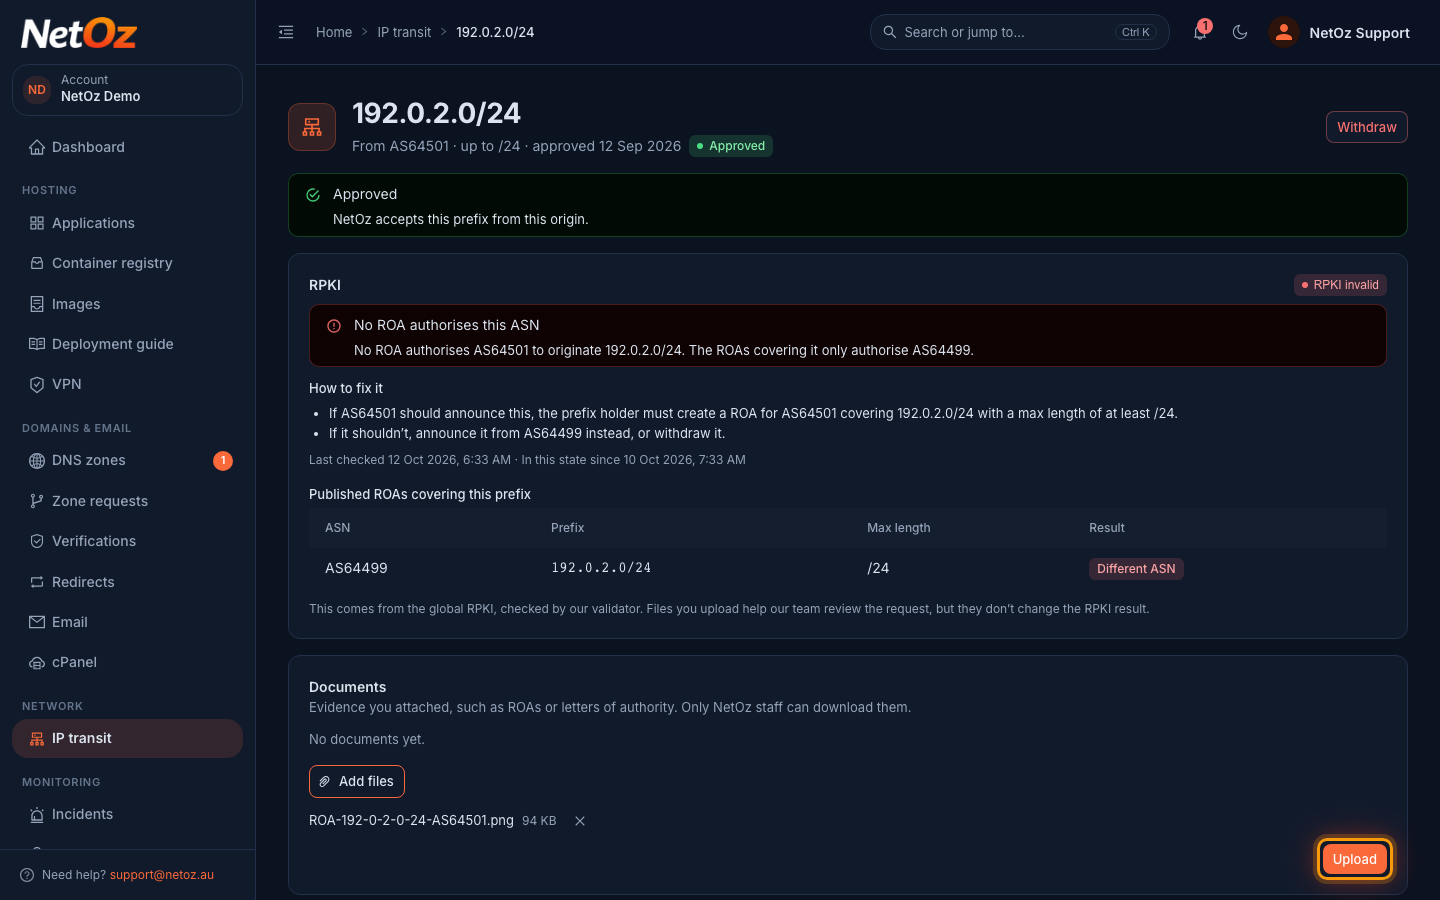Click the DNS zones globe icon

(37, 460)
